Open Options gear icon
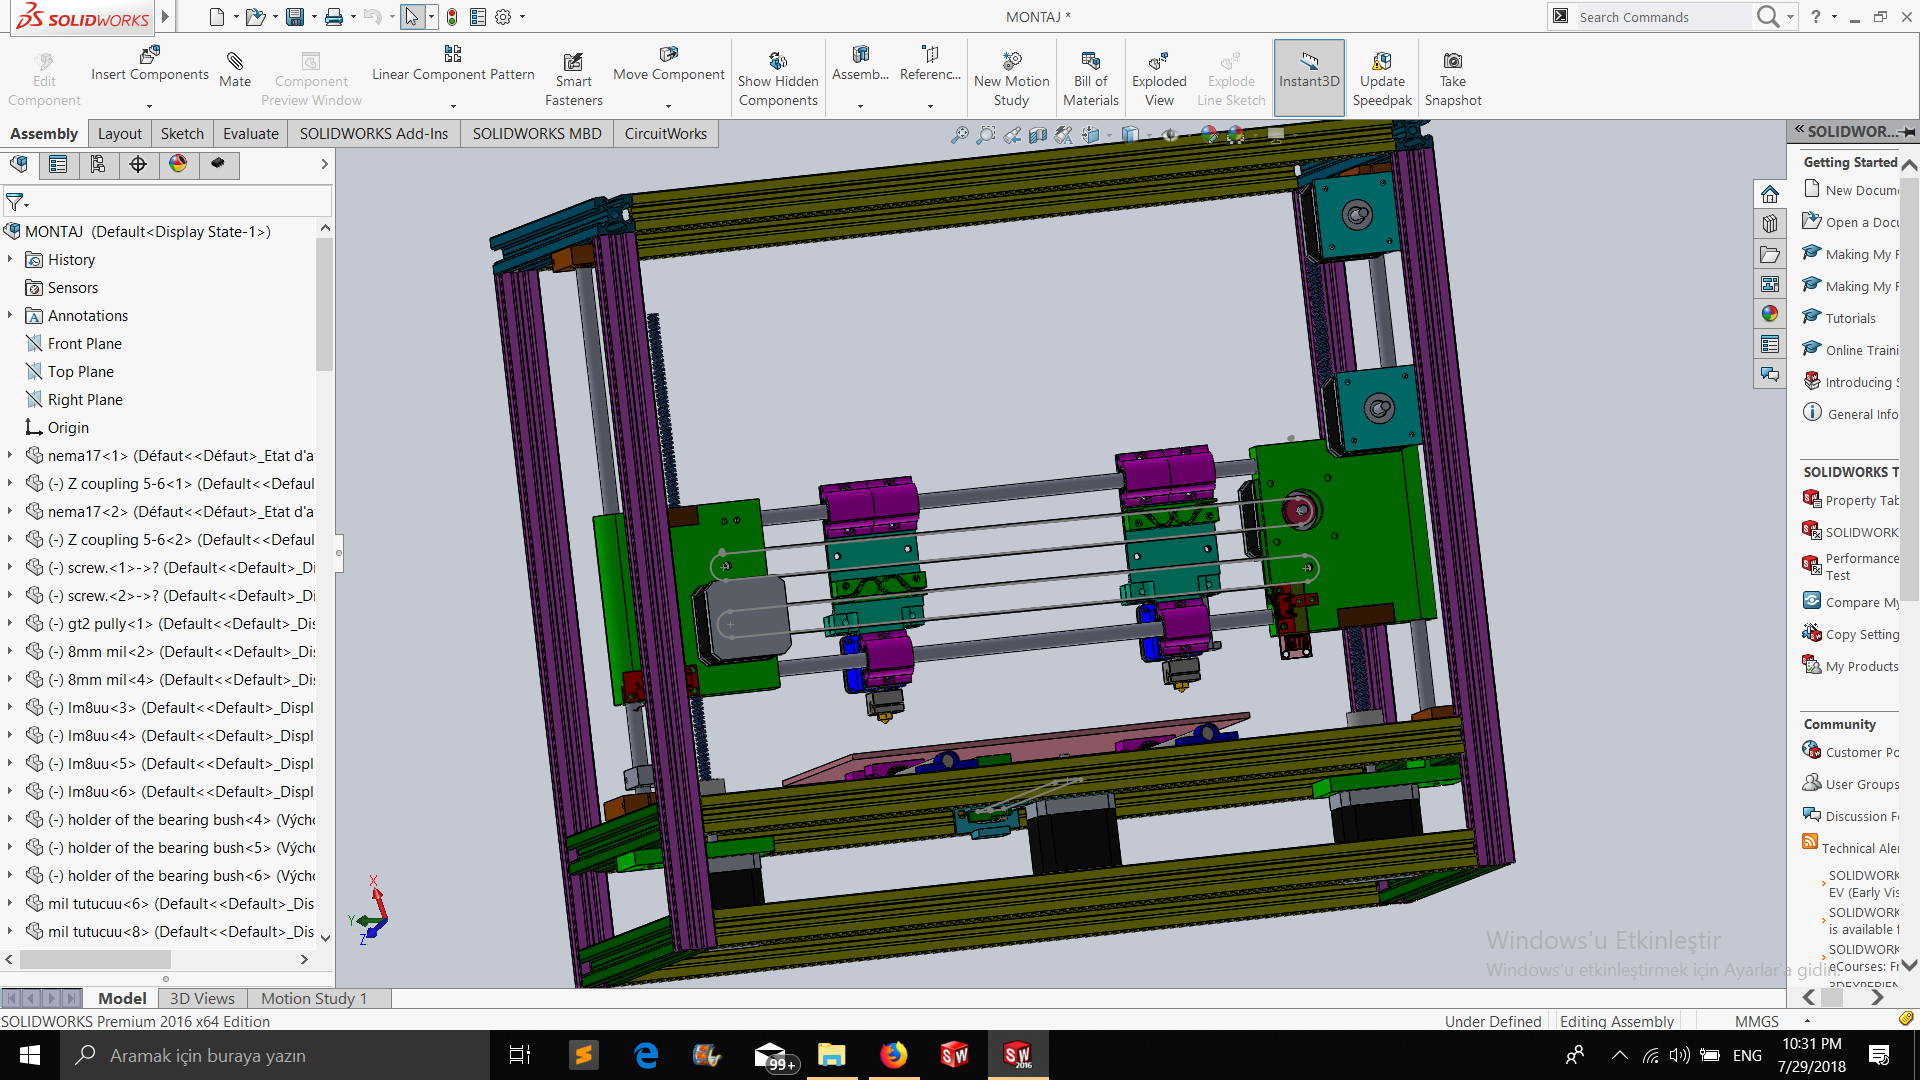 503,17
